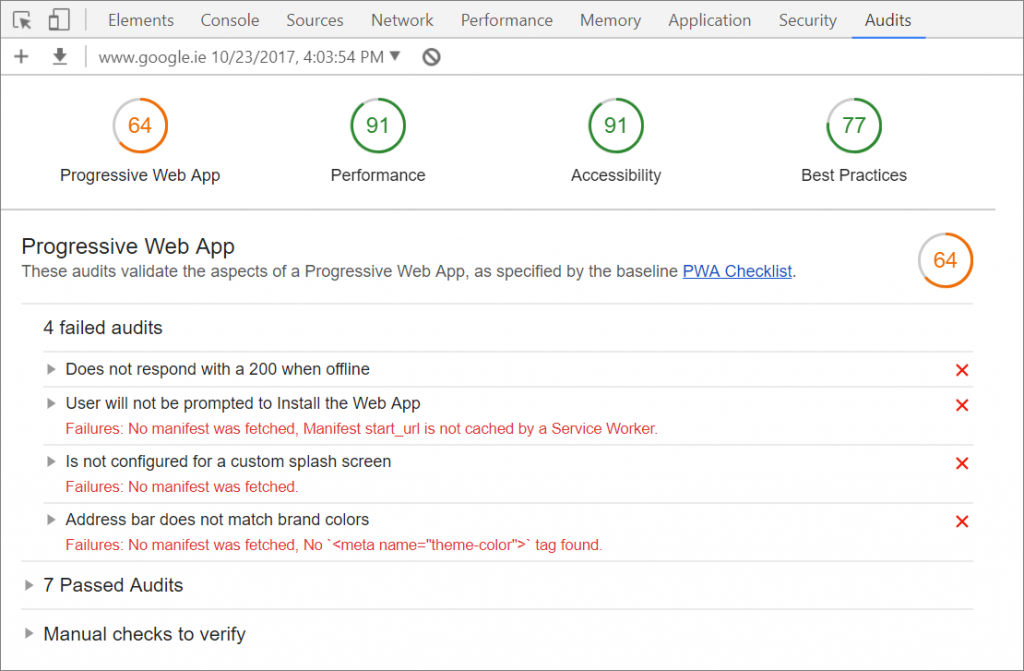Screen dimensions: 1024x671
Task: Click failure text mentioning theme-color meta tag
Action: click(334, 545)
